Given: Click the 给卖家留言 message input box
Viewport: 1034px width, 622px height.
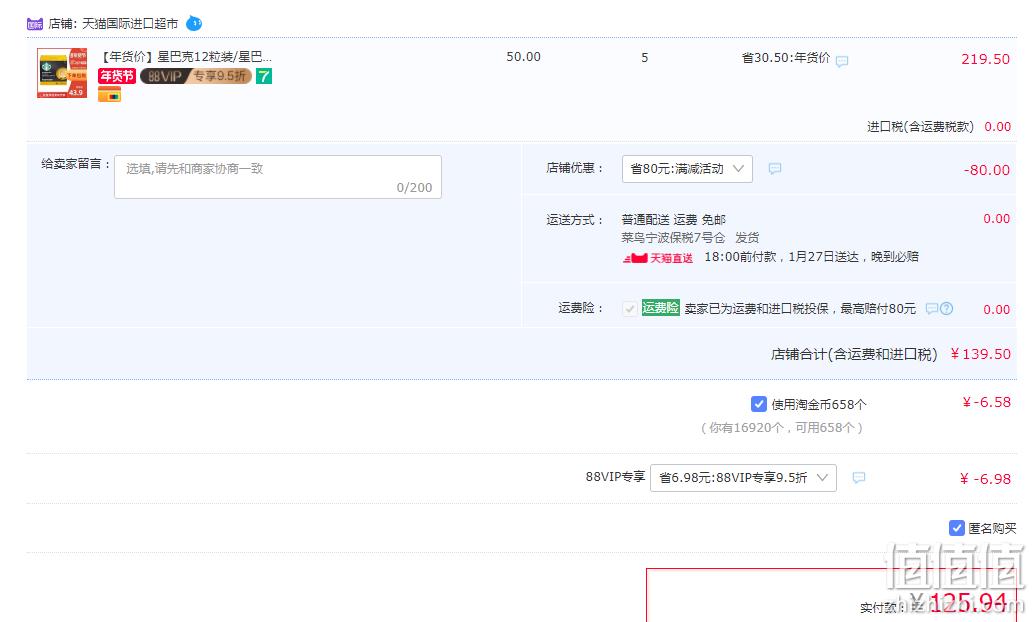Looking at the screenshot, I should pyautogui.click(x=278, y=177).
